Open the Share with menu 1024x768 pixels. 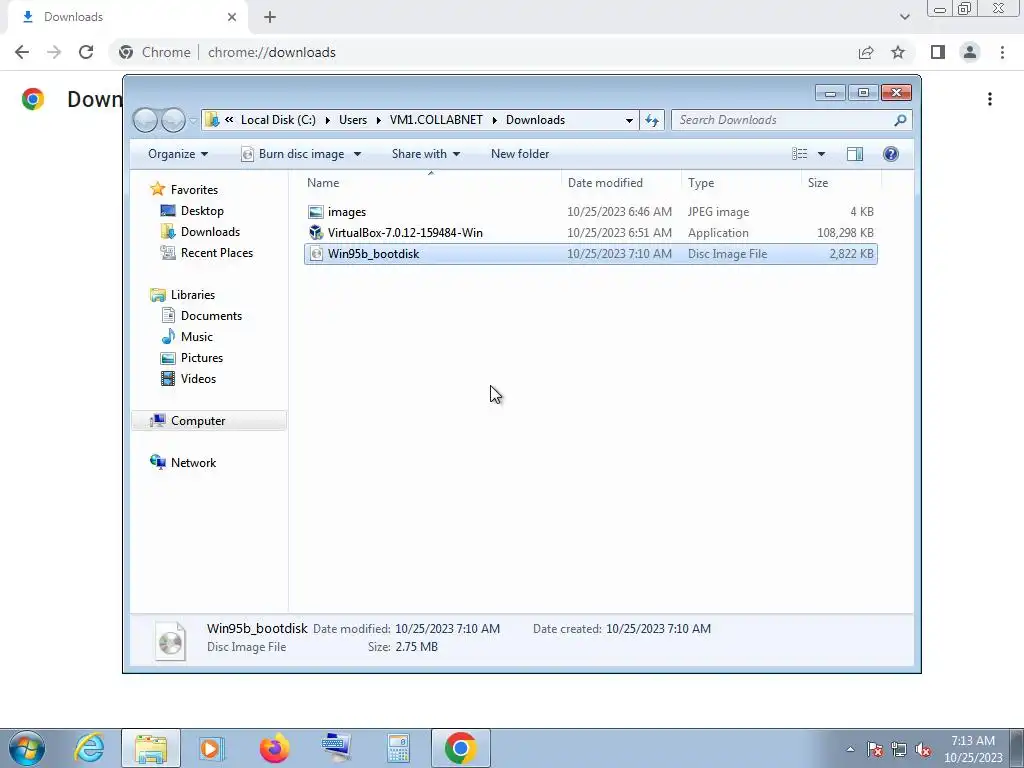tap(426, 154)
